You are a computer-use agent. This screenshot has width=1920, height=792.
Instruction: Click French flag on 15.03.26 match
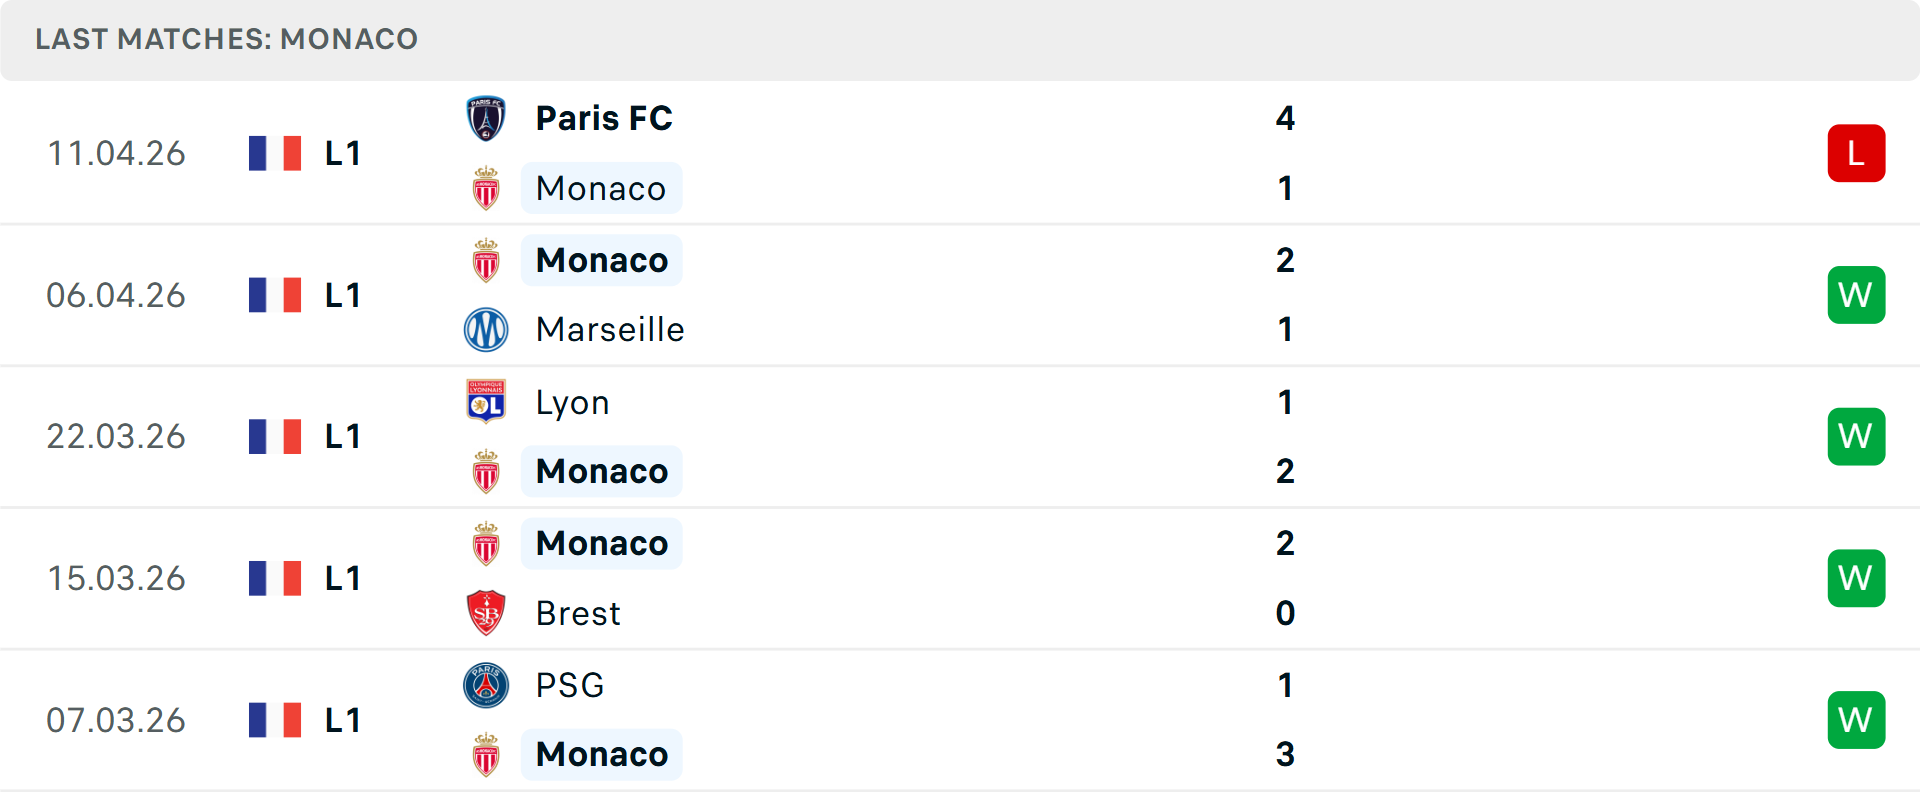275,578
